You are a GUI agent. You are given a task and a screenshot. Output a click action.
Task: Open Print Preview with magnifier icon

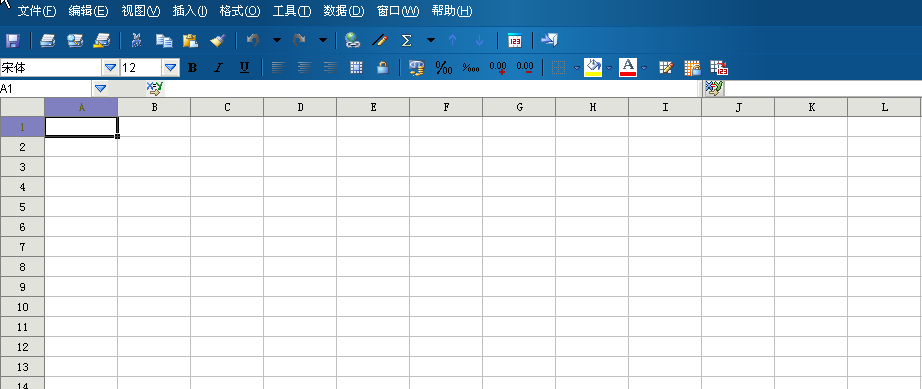coord(75,41)
